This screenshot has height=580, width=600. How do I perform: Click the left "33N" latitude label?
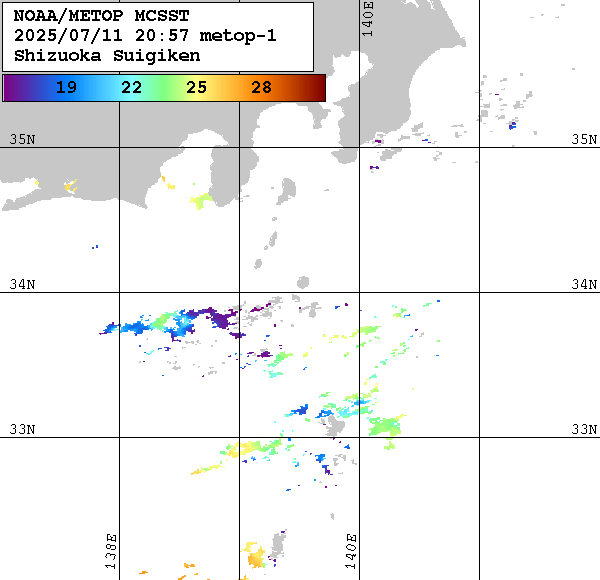point(23,430)
